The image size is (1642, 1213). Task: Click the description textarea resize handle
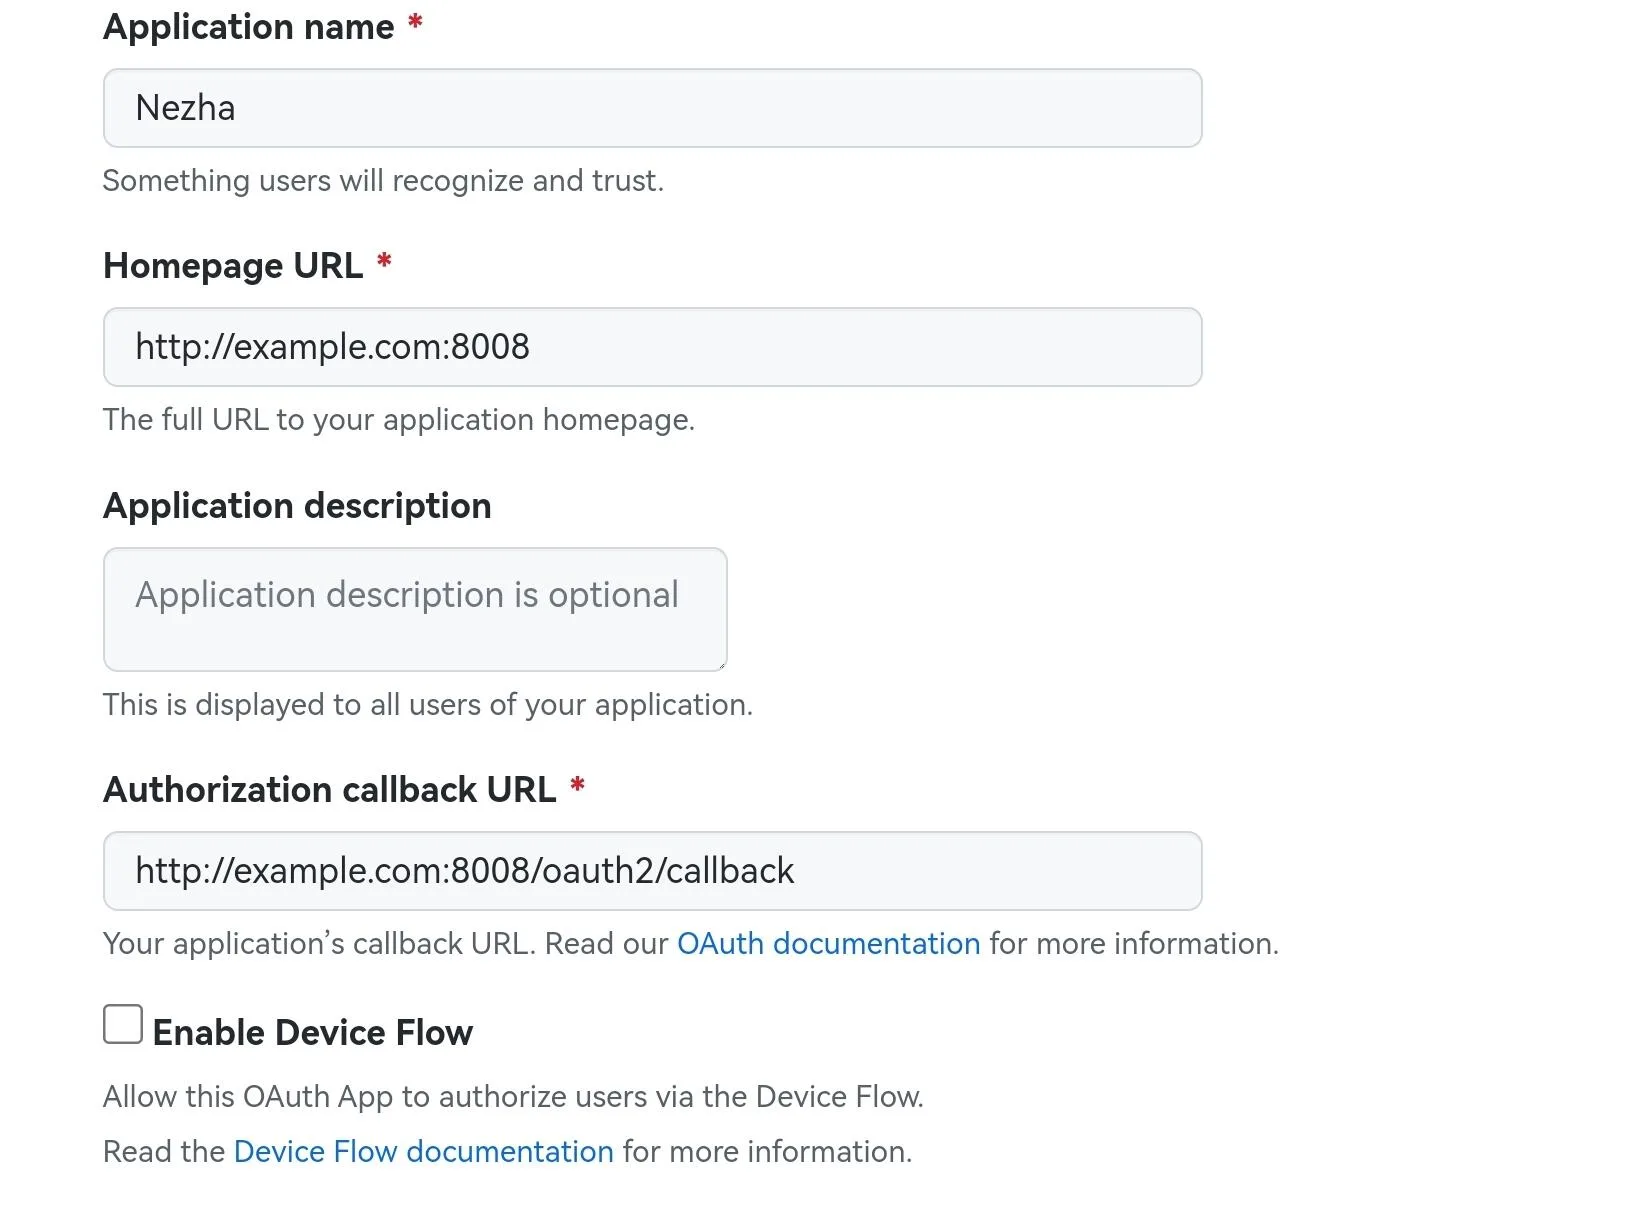[x=720, y=664]
